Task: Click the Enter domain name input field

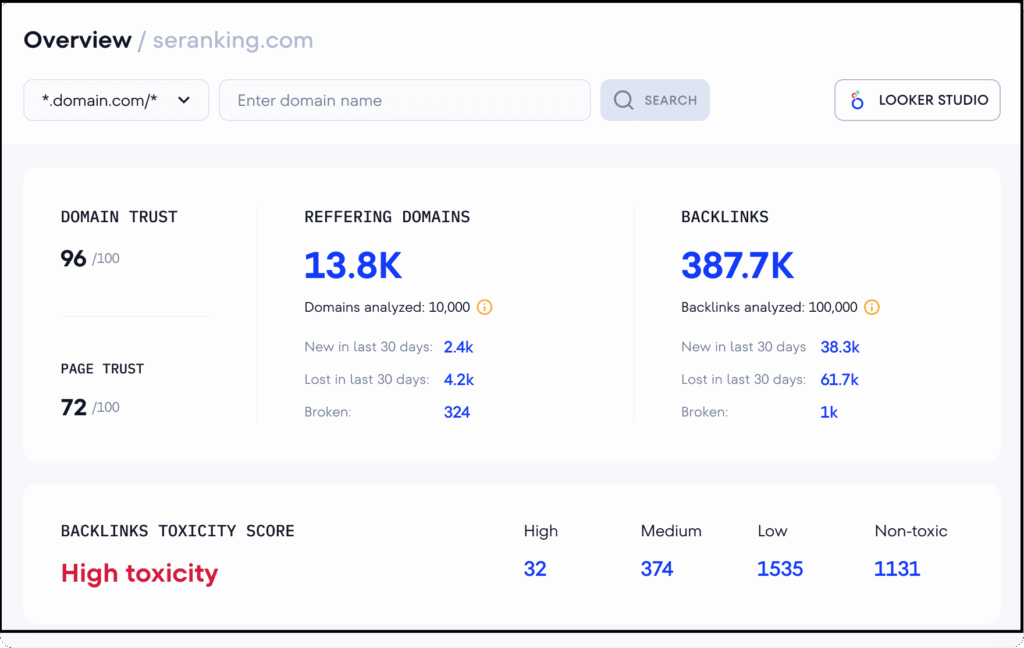Action: (404, 100)
